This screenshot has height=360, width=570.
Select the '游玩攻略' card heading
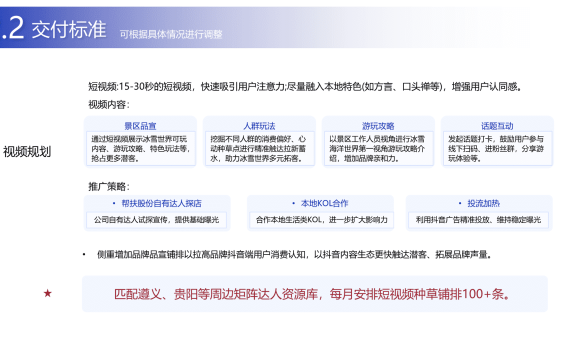[378, 126]
